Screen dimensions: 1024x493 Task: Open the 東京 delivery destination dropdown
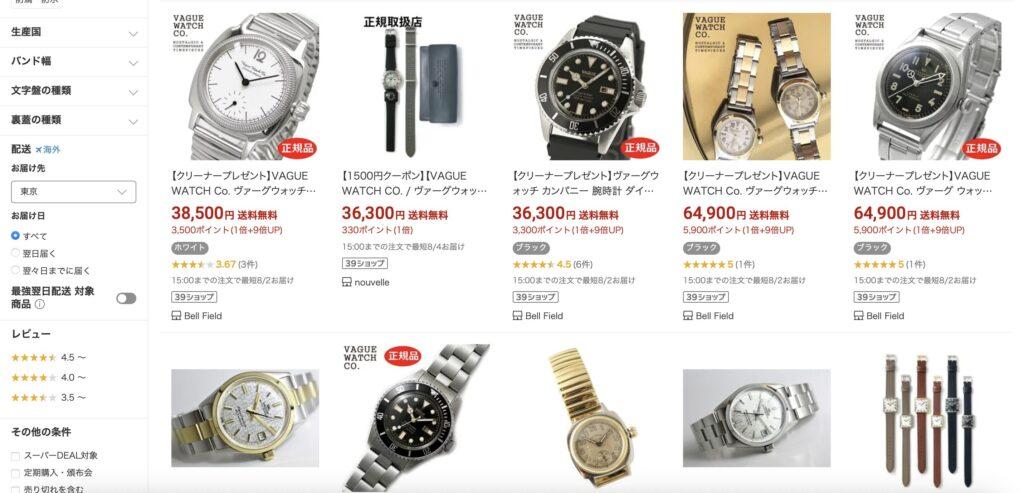click(x=74, y=192)
